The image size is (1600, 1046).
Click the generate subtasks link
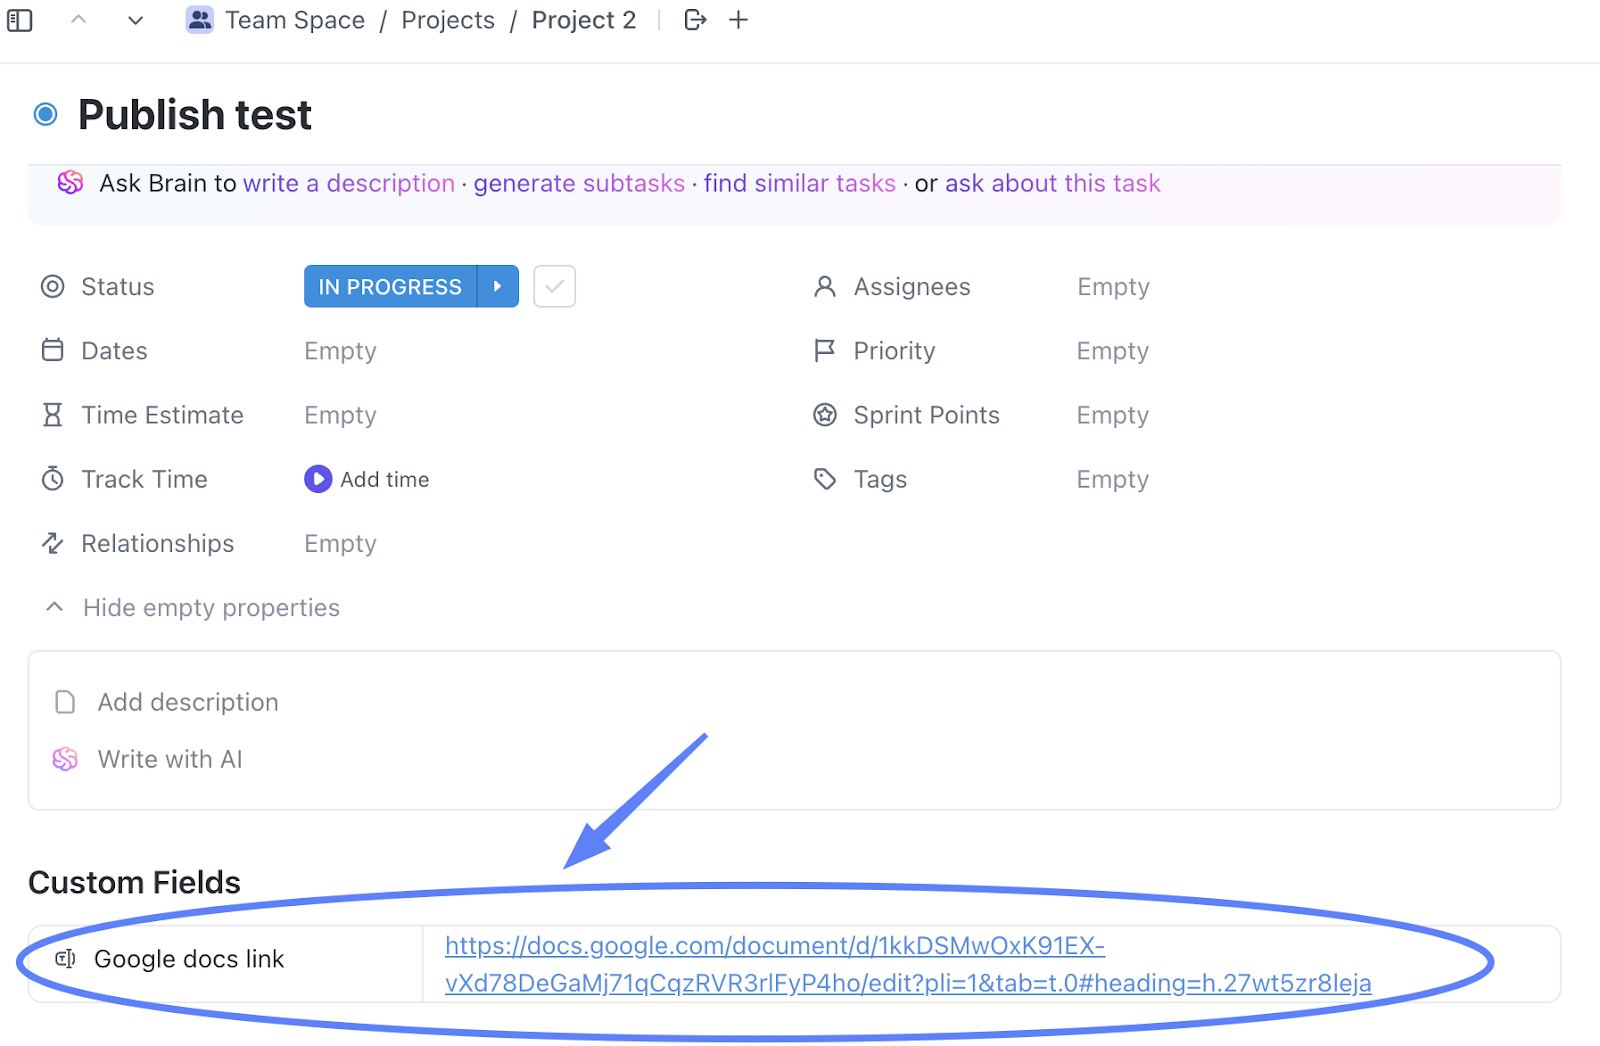point(579,184)
